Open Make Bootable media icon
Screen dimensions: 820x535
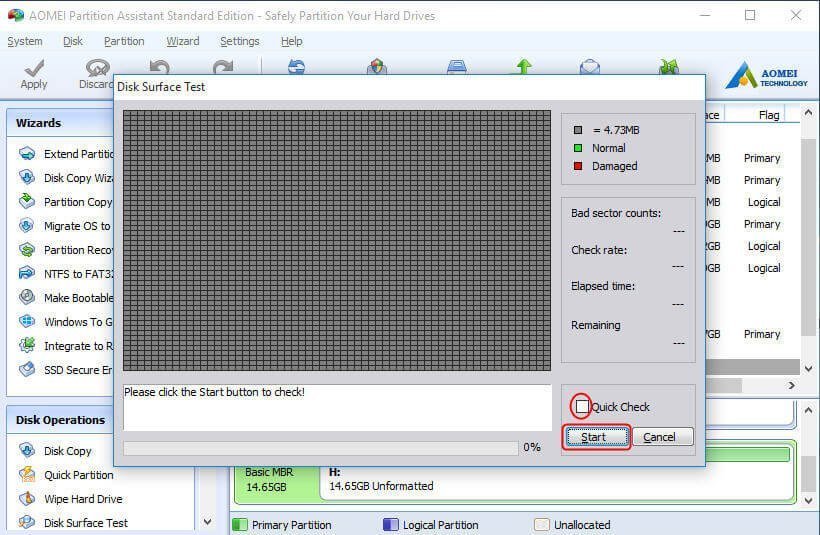tap(27, 297)
